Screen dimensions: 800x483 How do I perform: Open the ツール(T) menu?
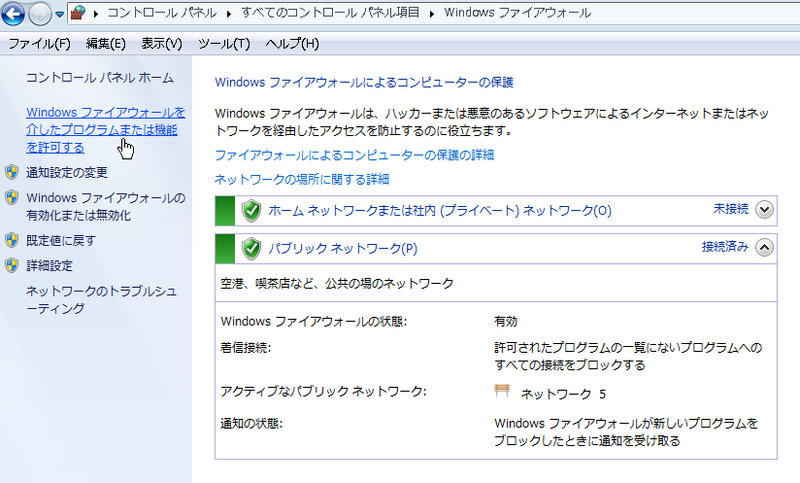tap(224, 44)
